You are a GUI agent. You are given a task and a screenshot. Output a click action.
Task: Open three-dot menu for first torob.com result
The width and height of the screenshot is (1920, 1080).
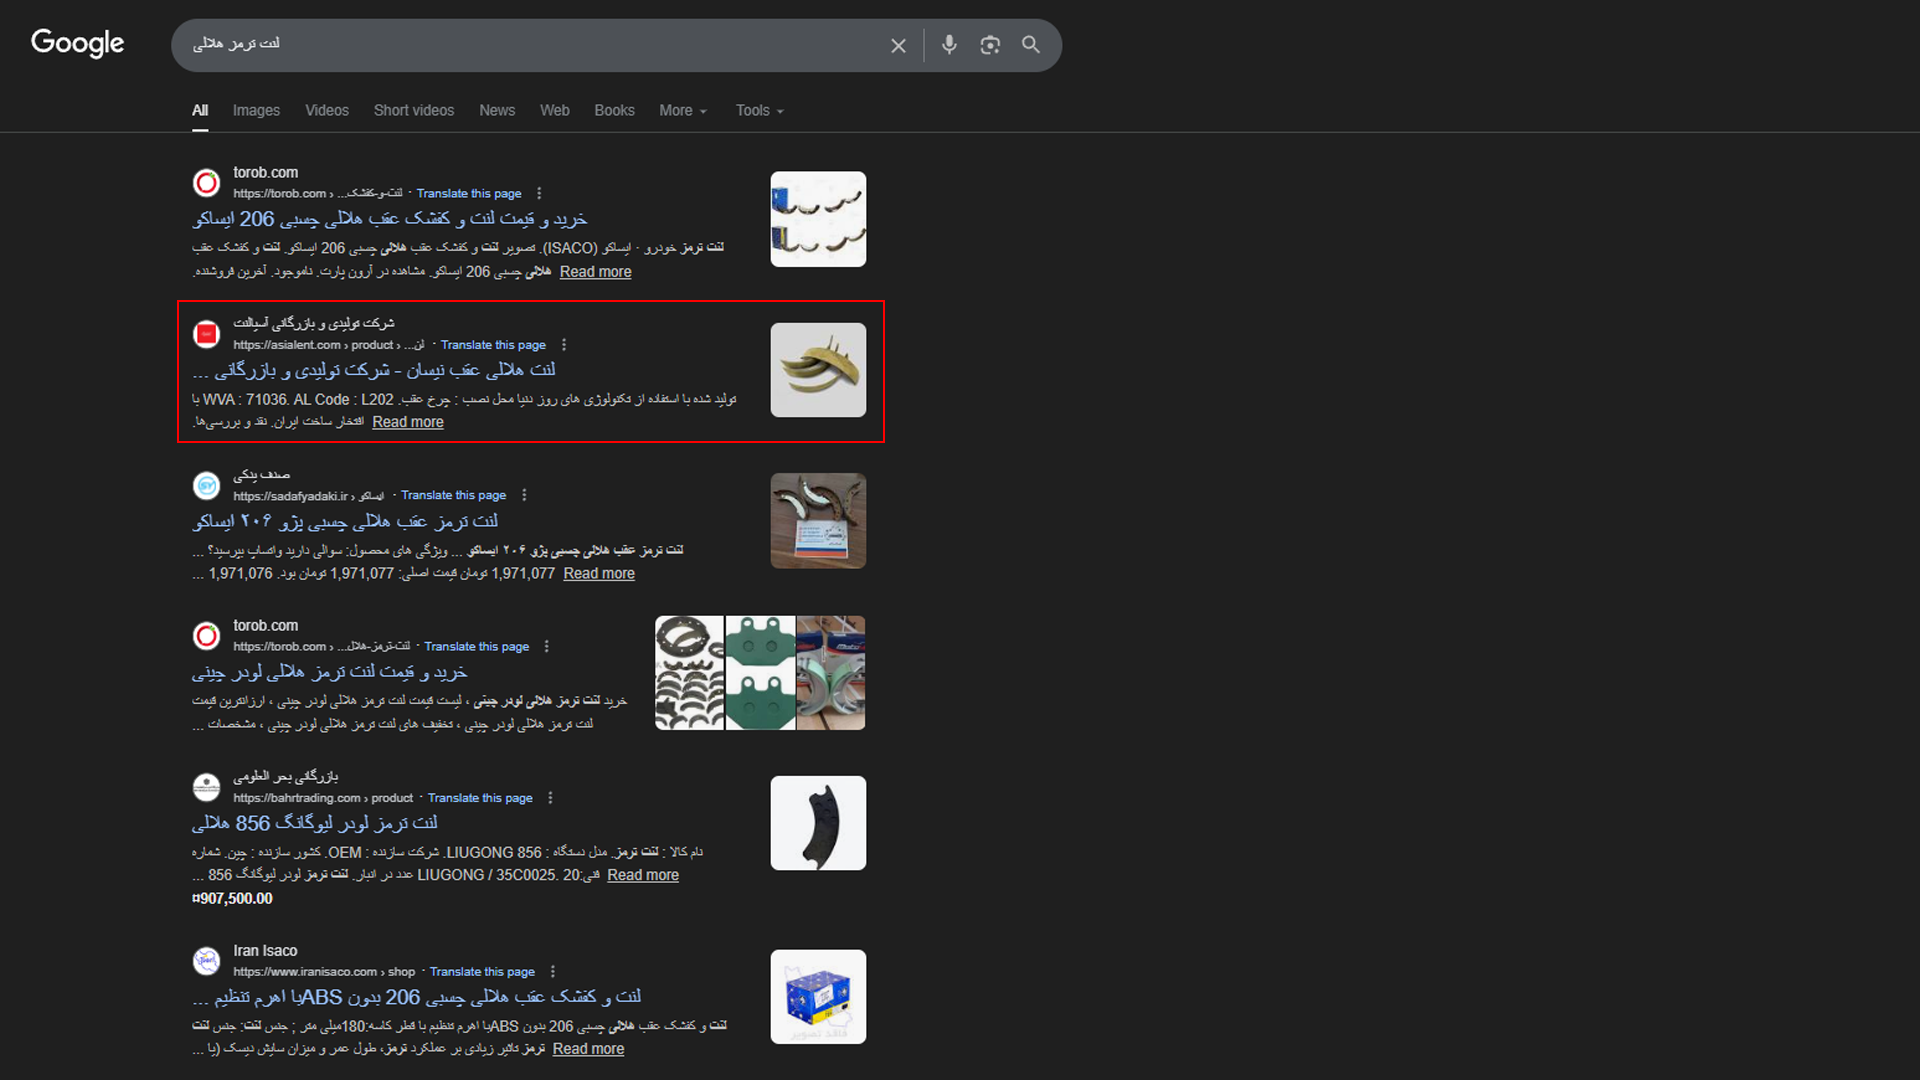click(x=539, y=193)
